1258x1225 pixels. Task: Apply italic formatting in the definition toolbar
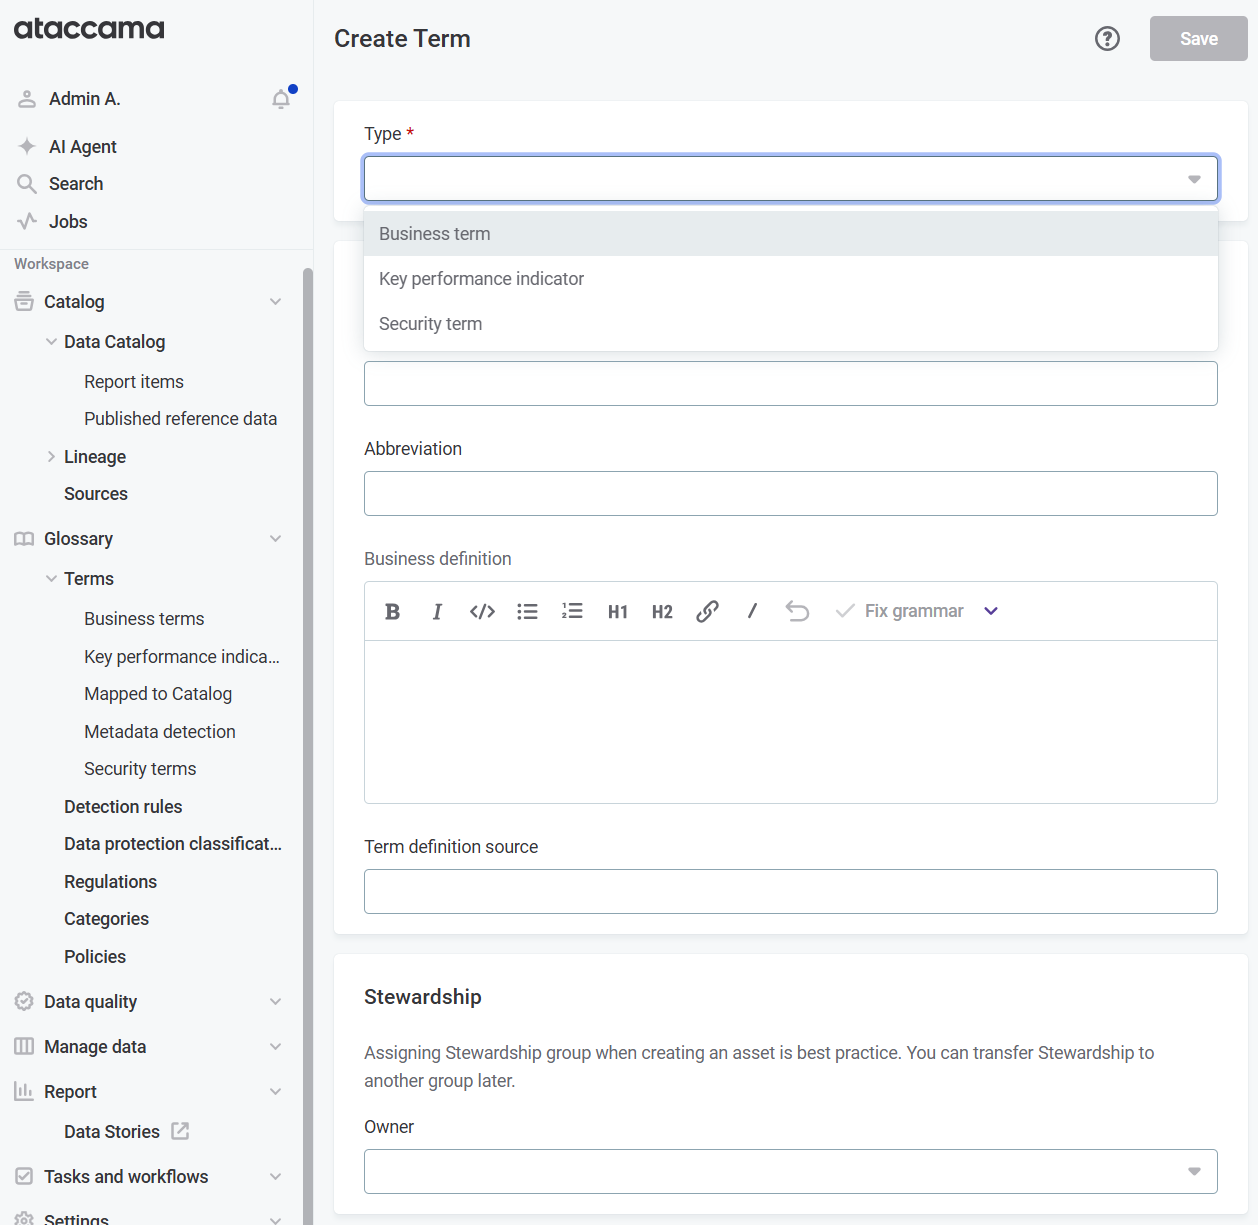[x=437, y=611]
